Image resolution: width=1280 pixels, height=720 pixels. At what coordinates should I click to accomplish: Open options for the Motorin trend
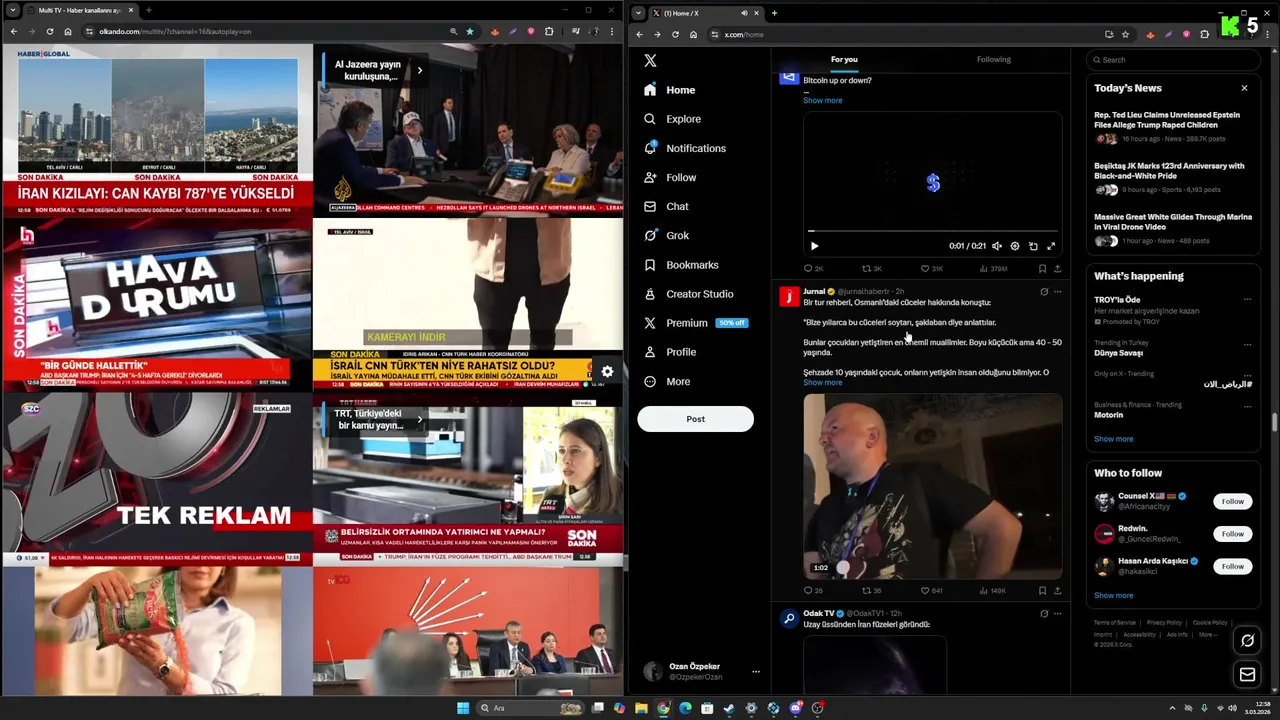[x=1247, y=406]
